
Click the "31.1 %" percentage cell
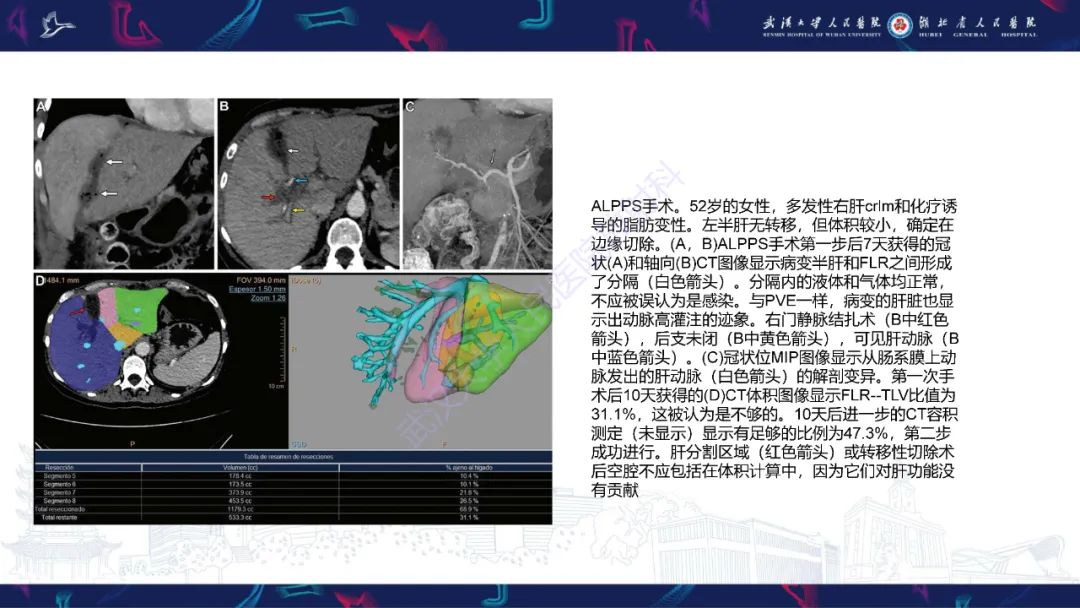469,517
